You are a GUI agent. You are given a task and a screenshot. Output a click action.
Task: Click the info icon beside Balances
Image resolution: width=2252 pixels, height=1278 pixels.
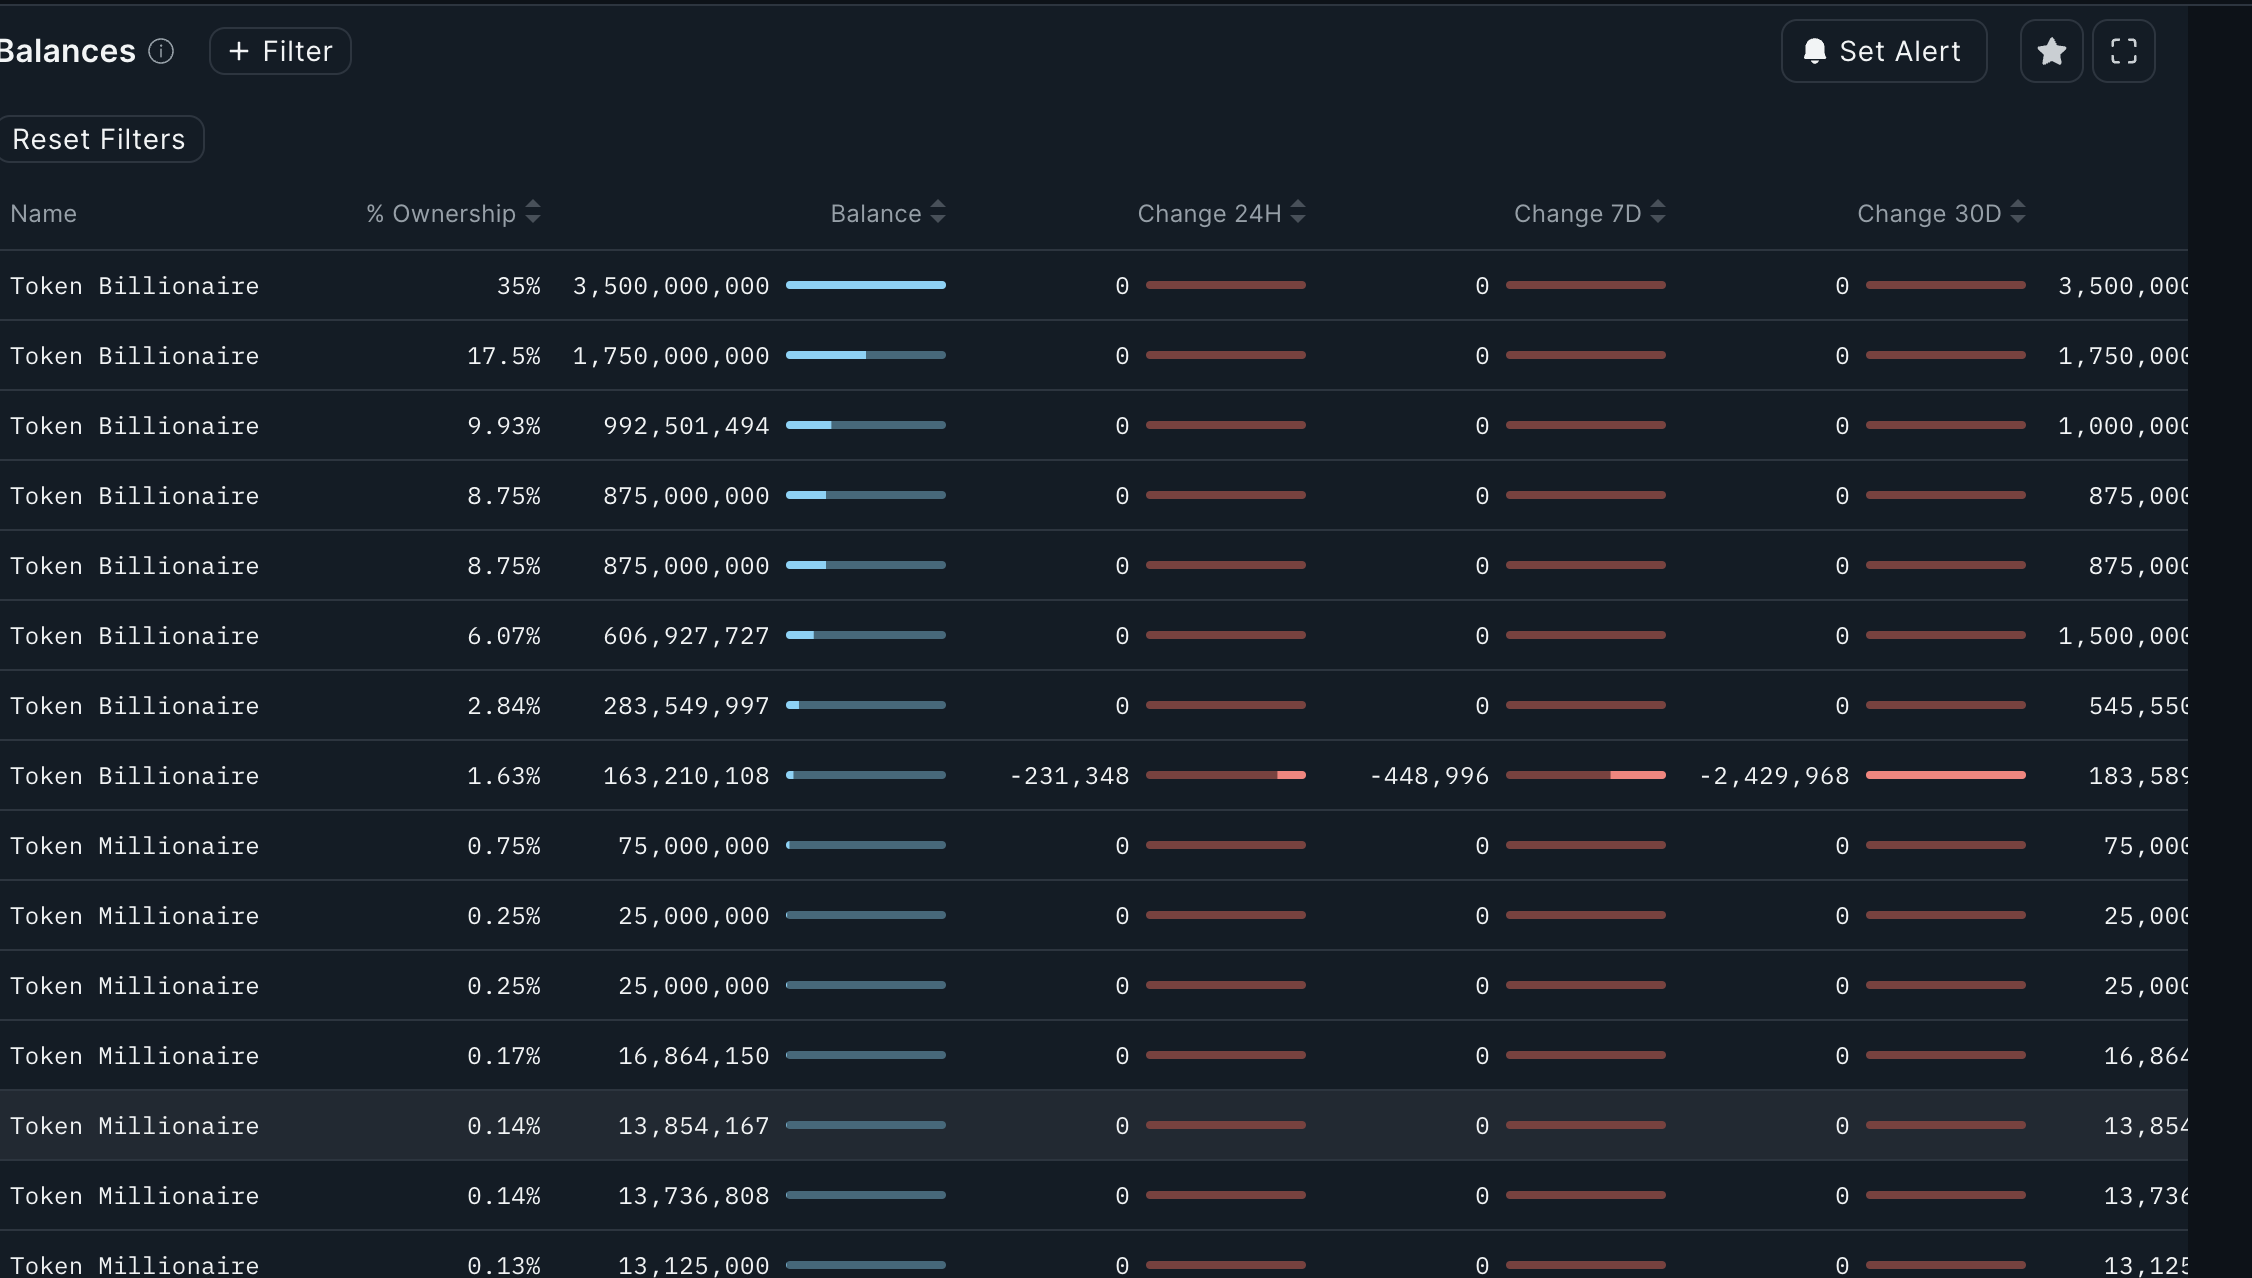click(x=161, y=51)
